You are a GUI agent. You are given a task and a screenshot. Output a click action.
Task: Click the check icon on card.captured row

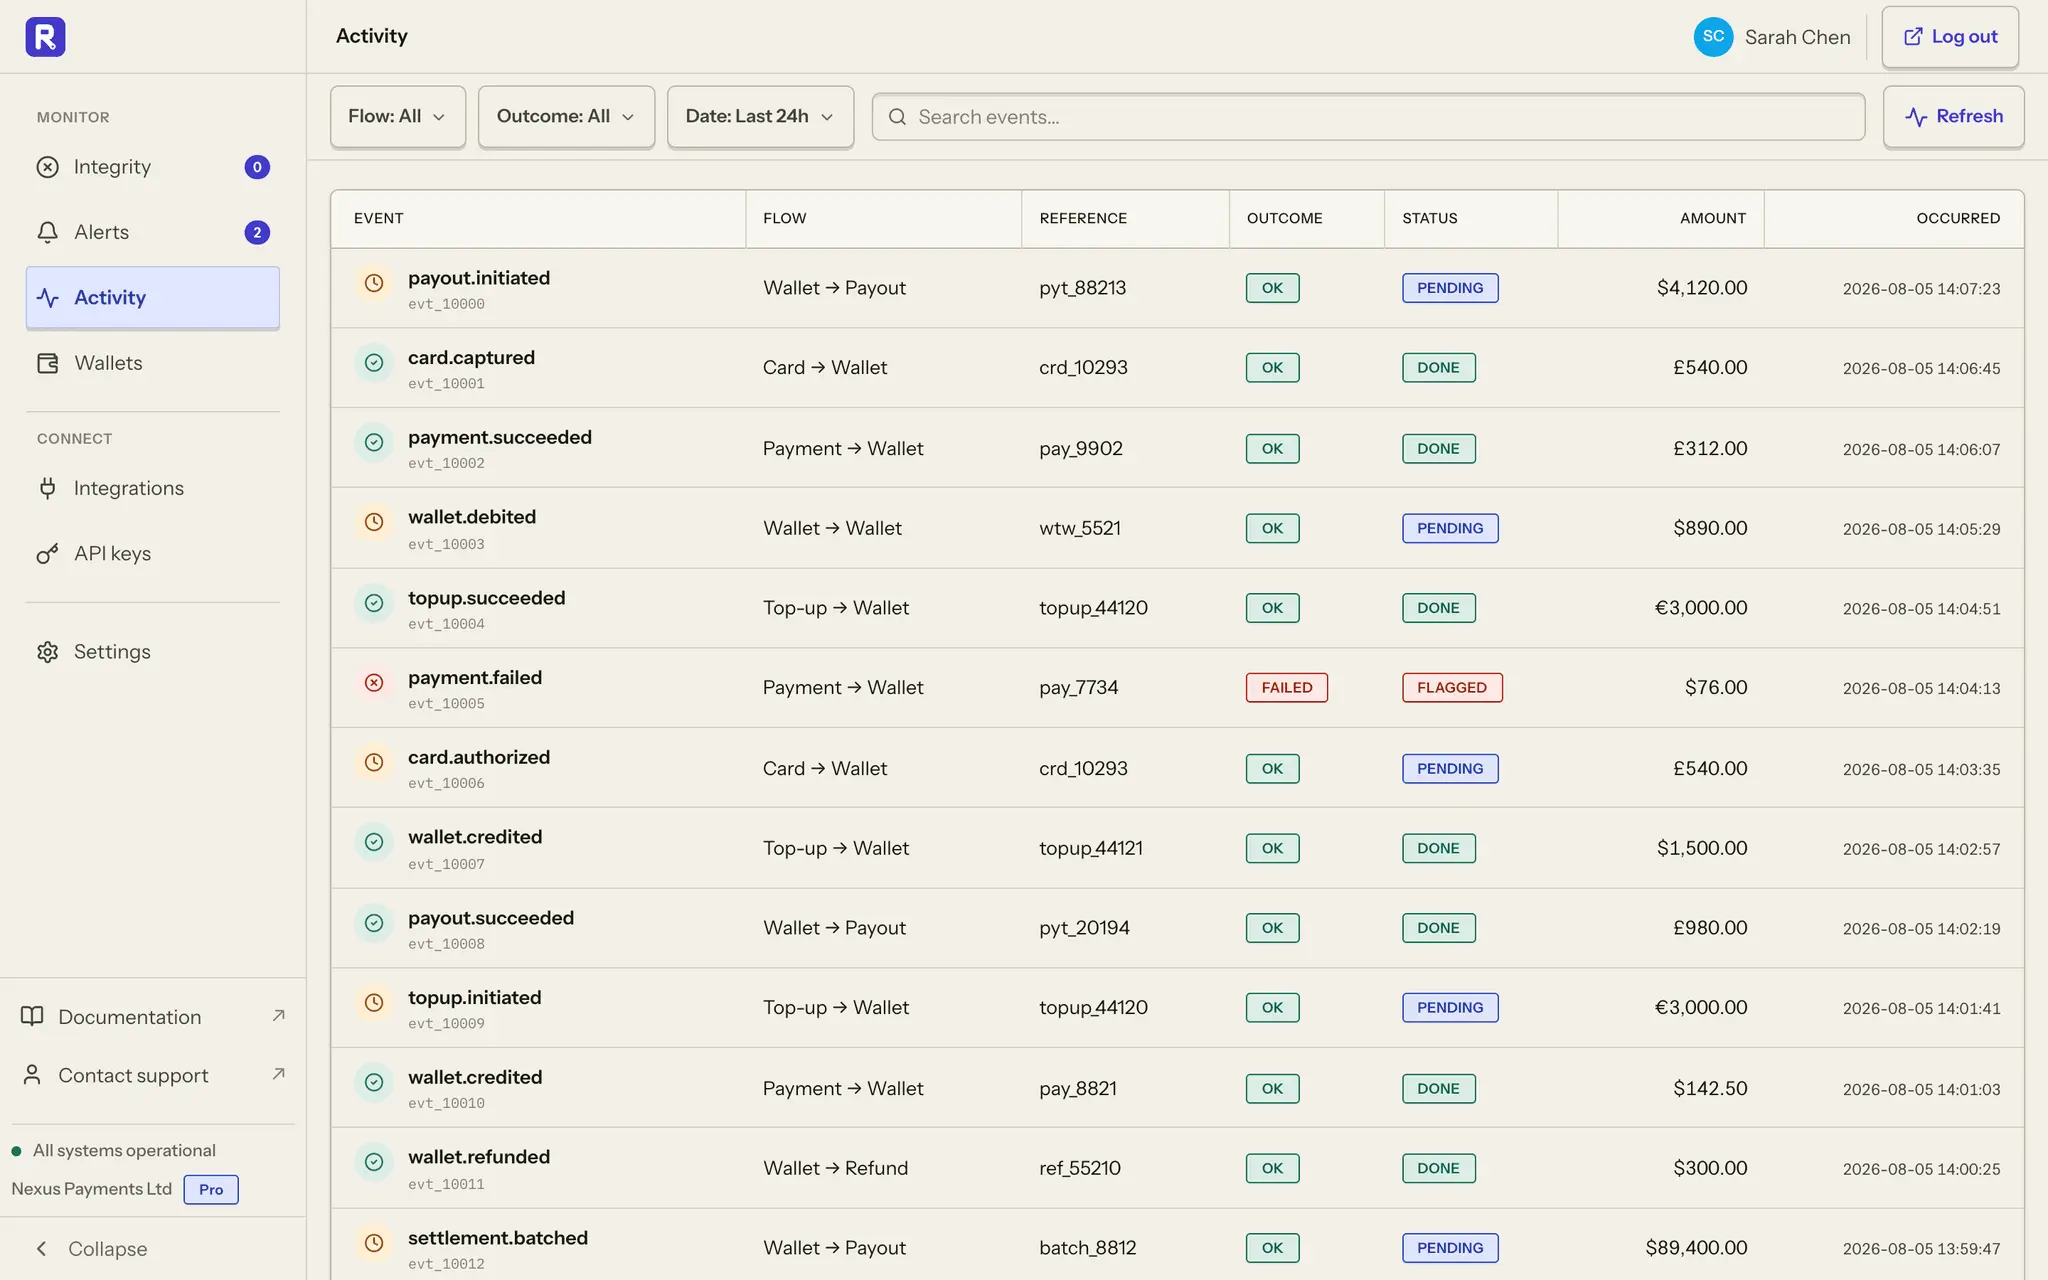tap(373, 363)
